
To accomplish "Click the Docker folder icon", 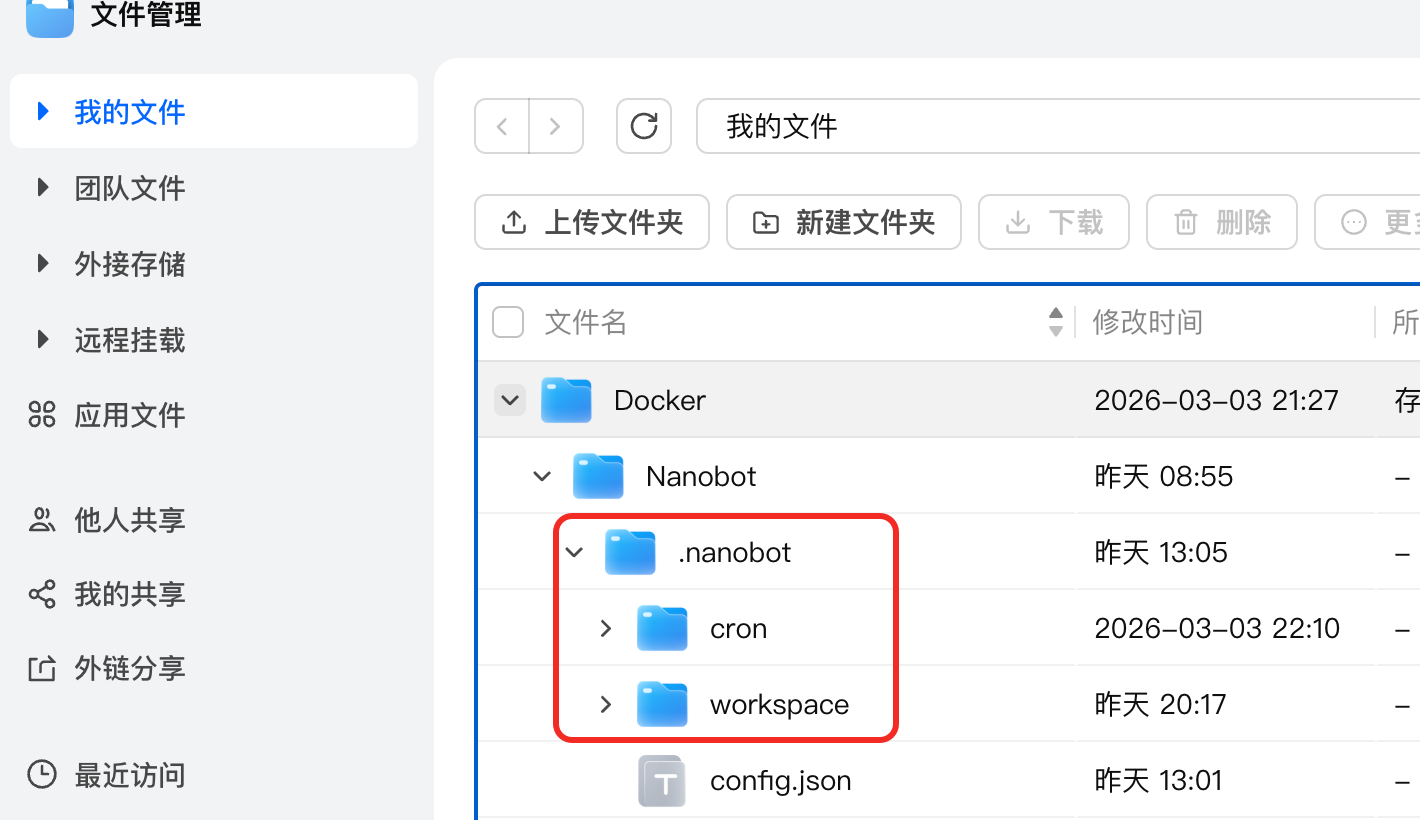I will click(566, 400).
